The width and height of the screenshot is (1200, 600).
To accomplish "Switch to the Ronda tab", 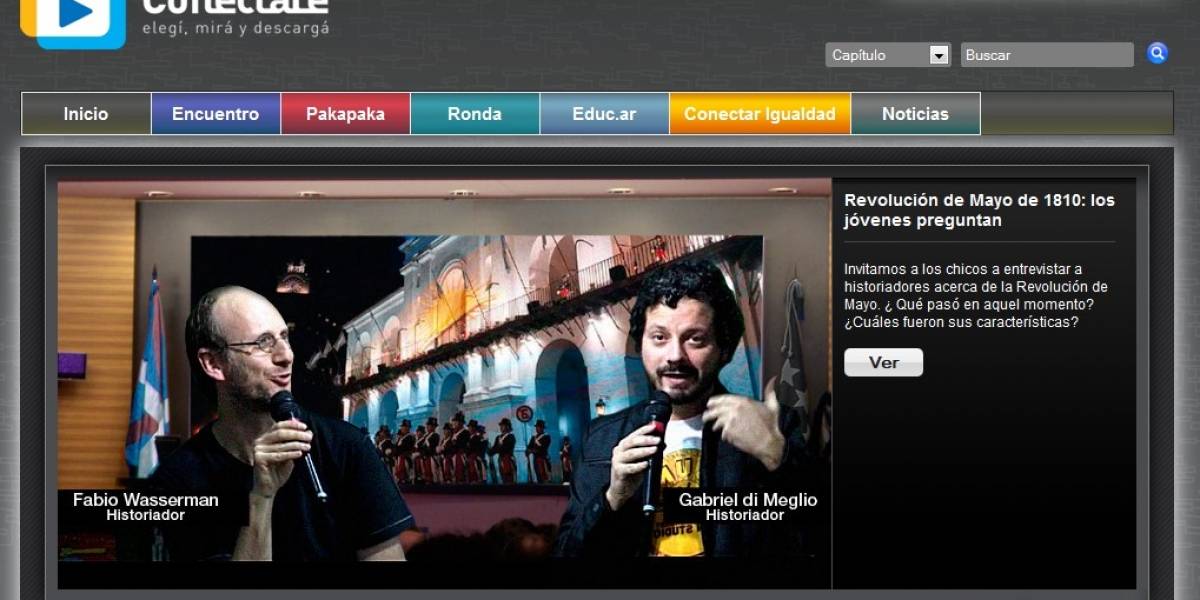I will [475, 114].
